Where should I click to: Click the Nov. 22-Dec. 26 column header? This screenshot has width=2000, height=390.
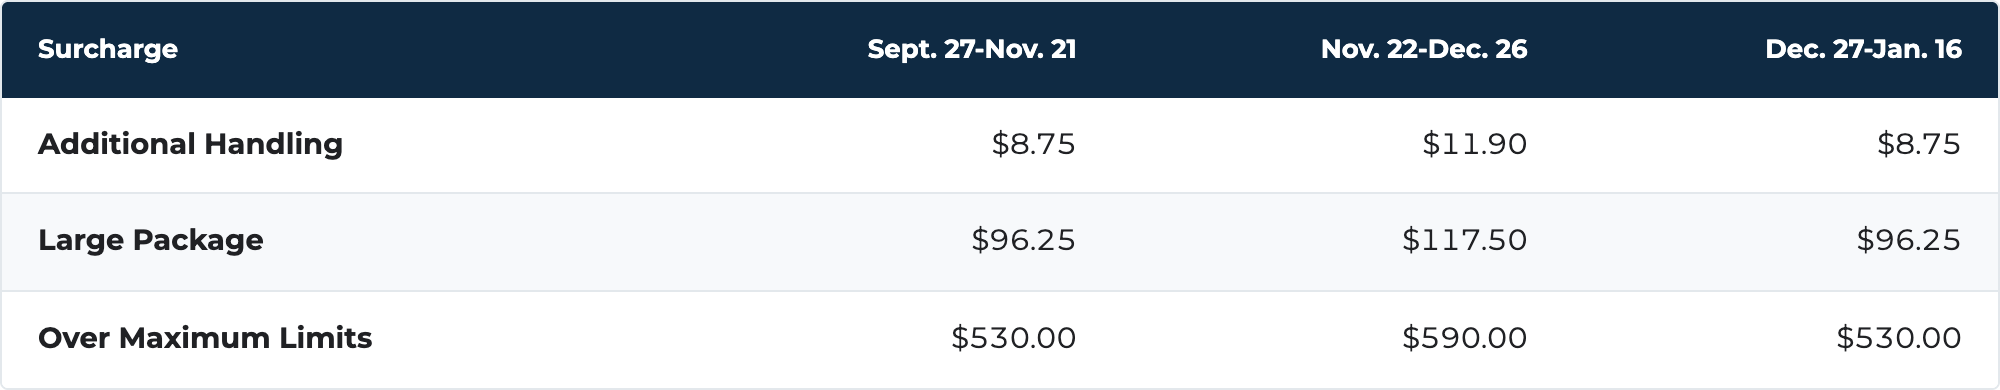coord(1424,49)
